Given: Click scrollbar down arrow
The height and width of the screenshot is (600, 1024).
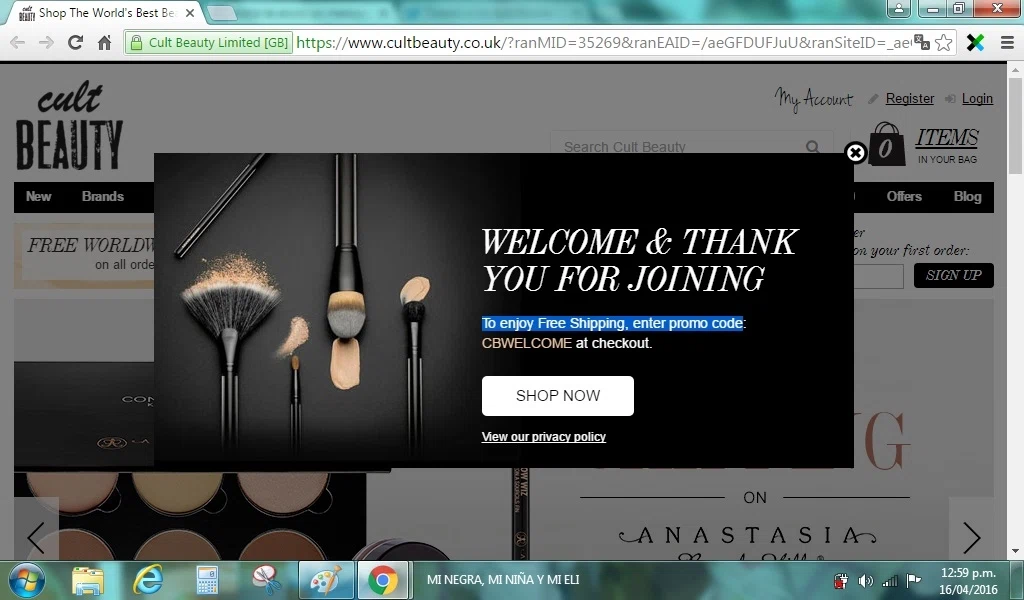Looking at the screenshot, I should coord(1015,552).
